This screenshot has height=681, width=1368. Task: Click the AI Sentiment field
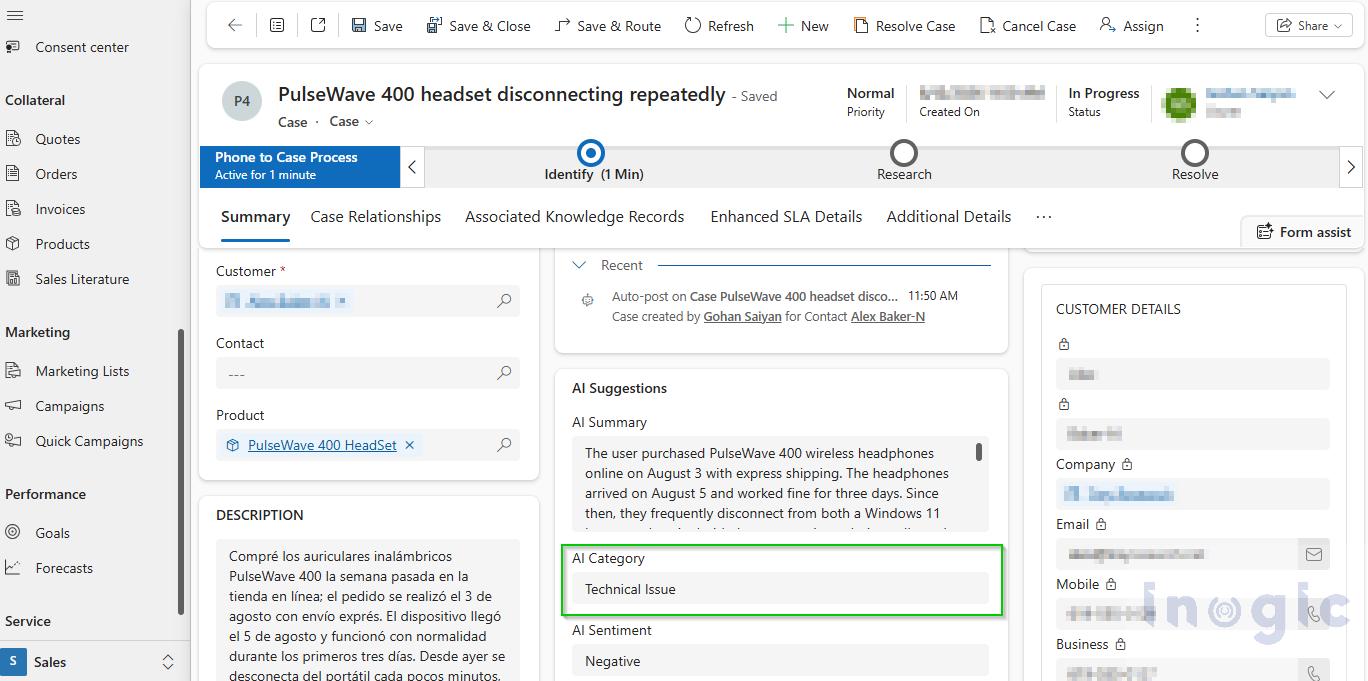coord(780,661)
